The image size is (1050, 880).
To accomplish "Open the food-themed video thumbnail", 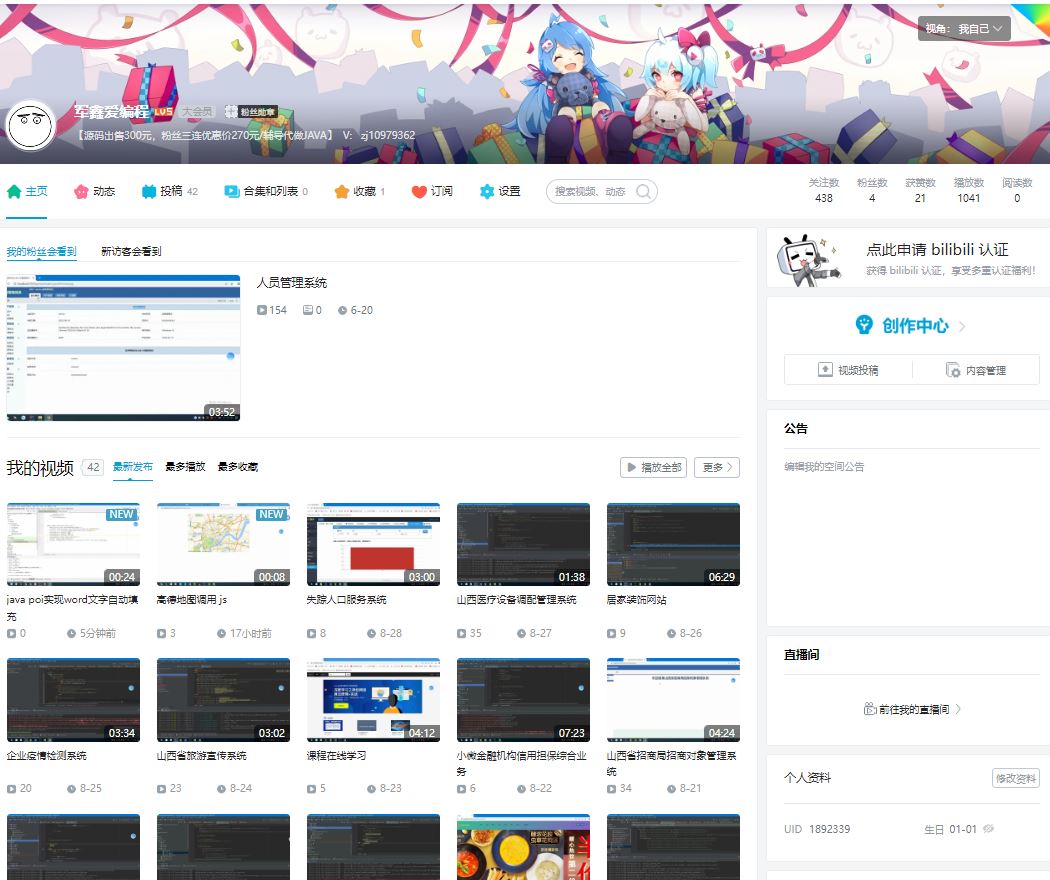I will 524,847.
